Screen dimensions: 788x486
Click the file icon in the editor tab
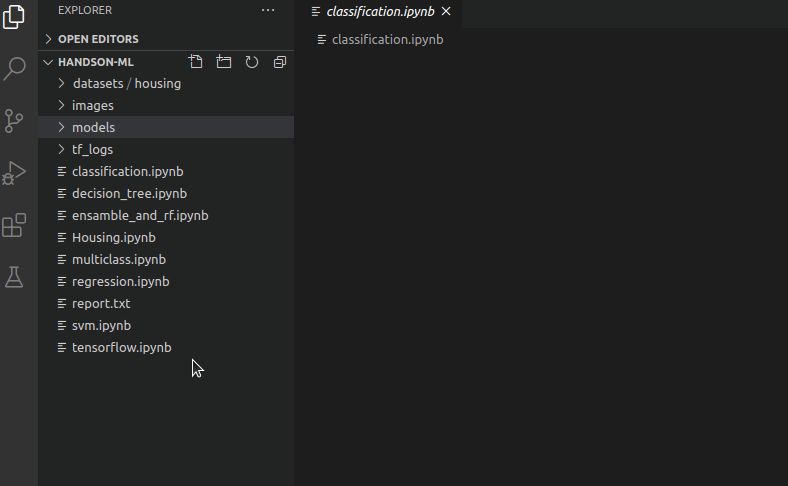tap(316, 12)
